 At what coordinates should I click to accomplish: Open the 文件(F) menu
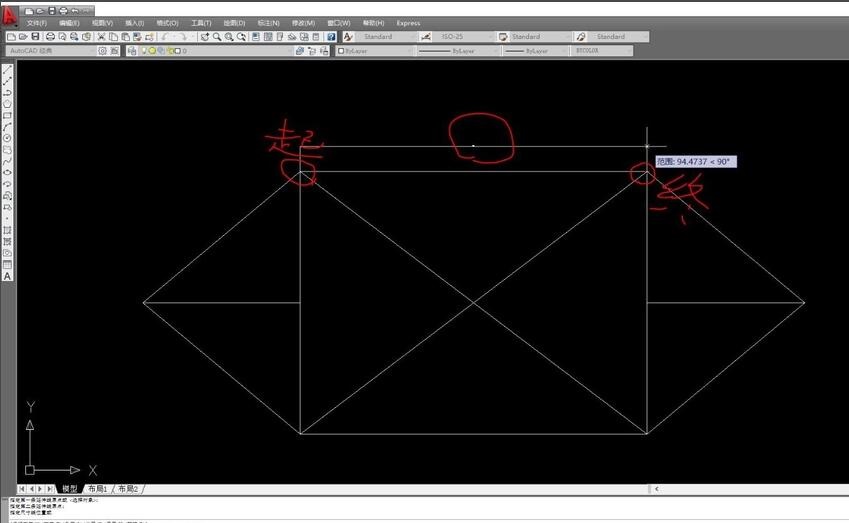(x=37, y=23)
